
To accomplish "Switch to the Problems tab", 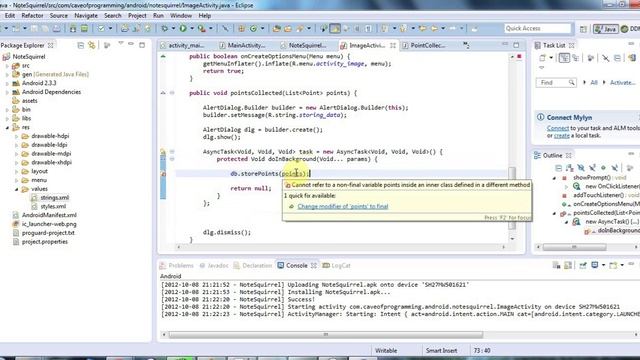I will pyautogui.click(x=177, y=265).
